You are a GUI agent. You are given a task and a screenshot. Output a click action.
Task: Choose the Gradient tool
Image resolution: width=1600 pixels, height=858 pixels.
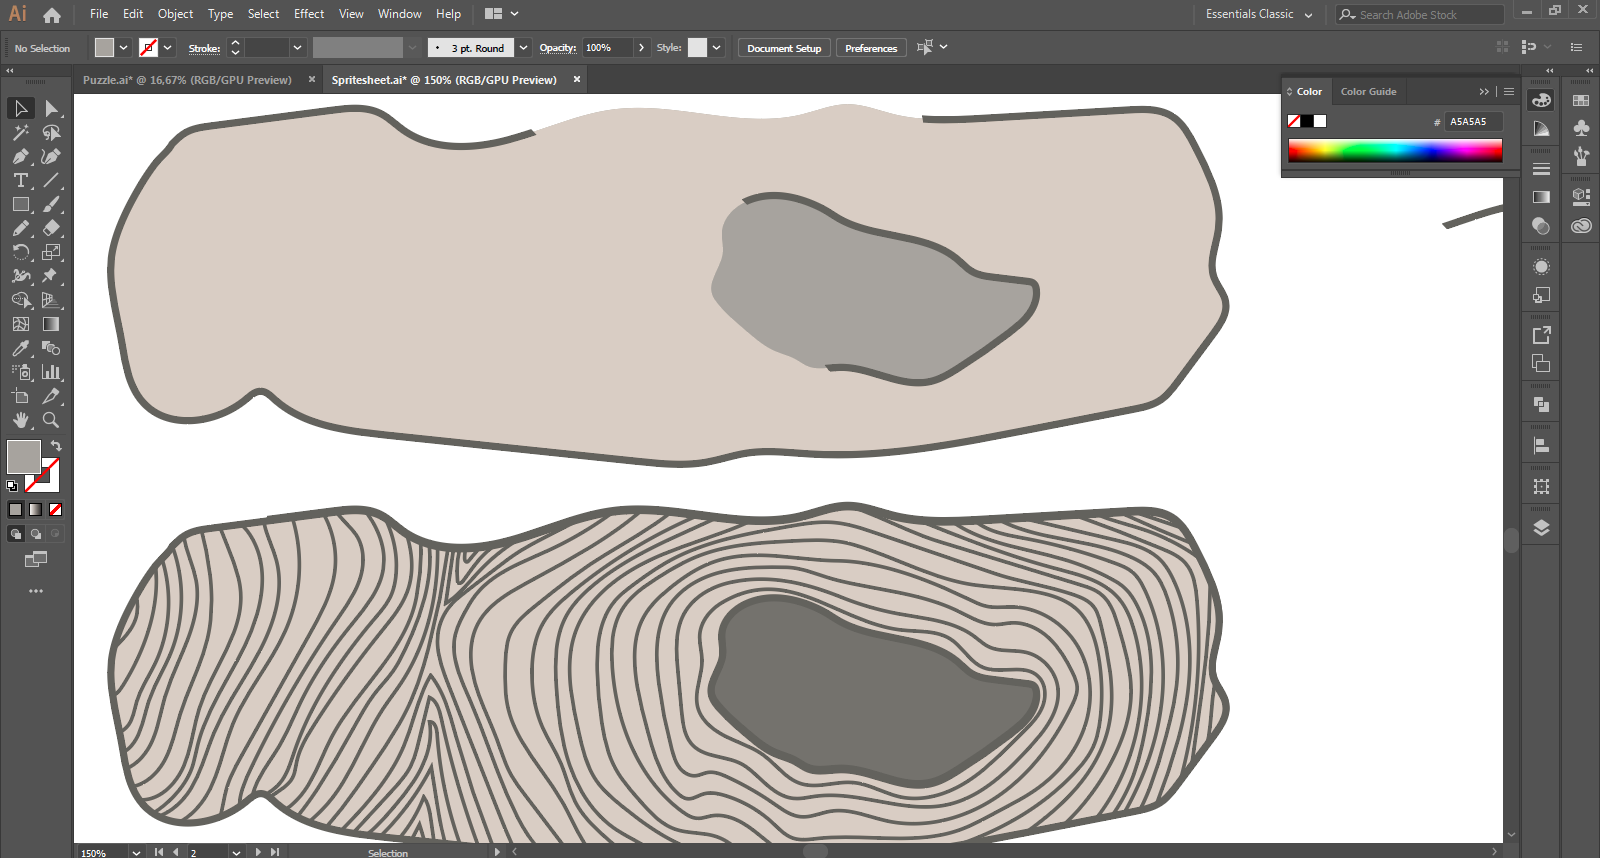pos(51,324)
